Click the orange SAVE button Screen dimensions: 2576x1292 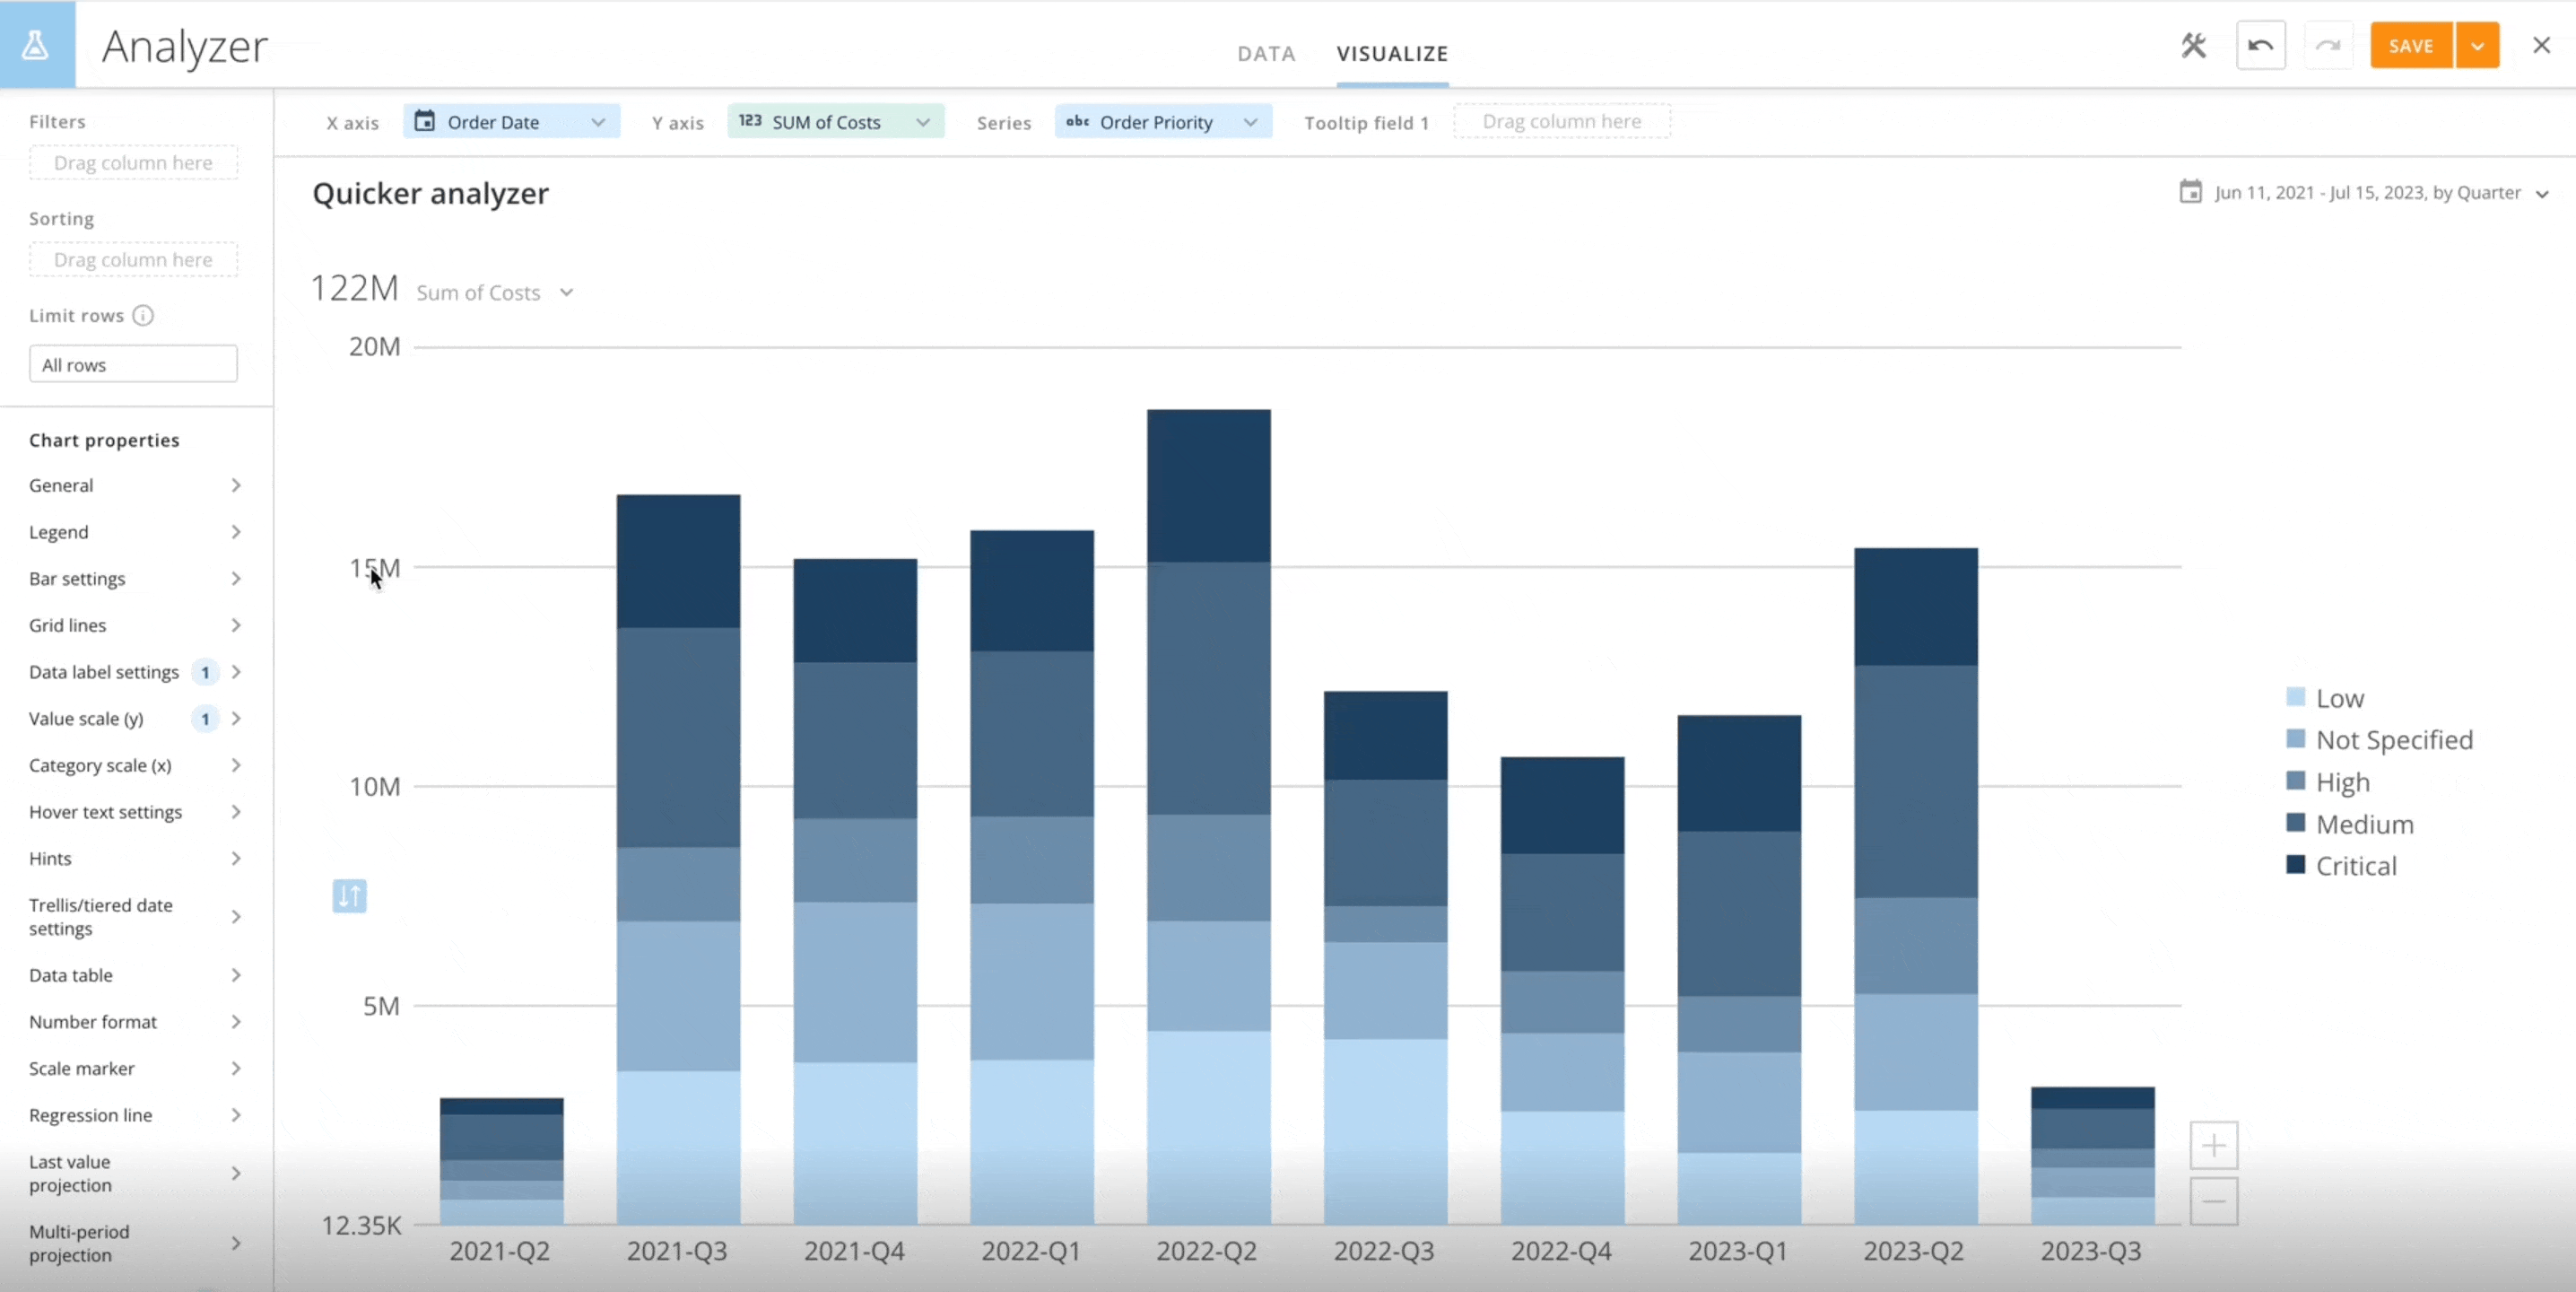point(2410,45)
